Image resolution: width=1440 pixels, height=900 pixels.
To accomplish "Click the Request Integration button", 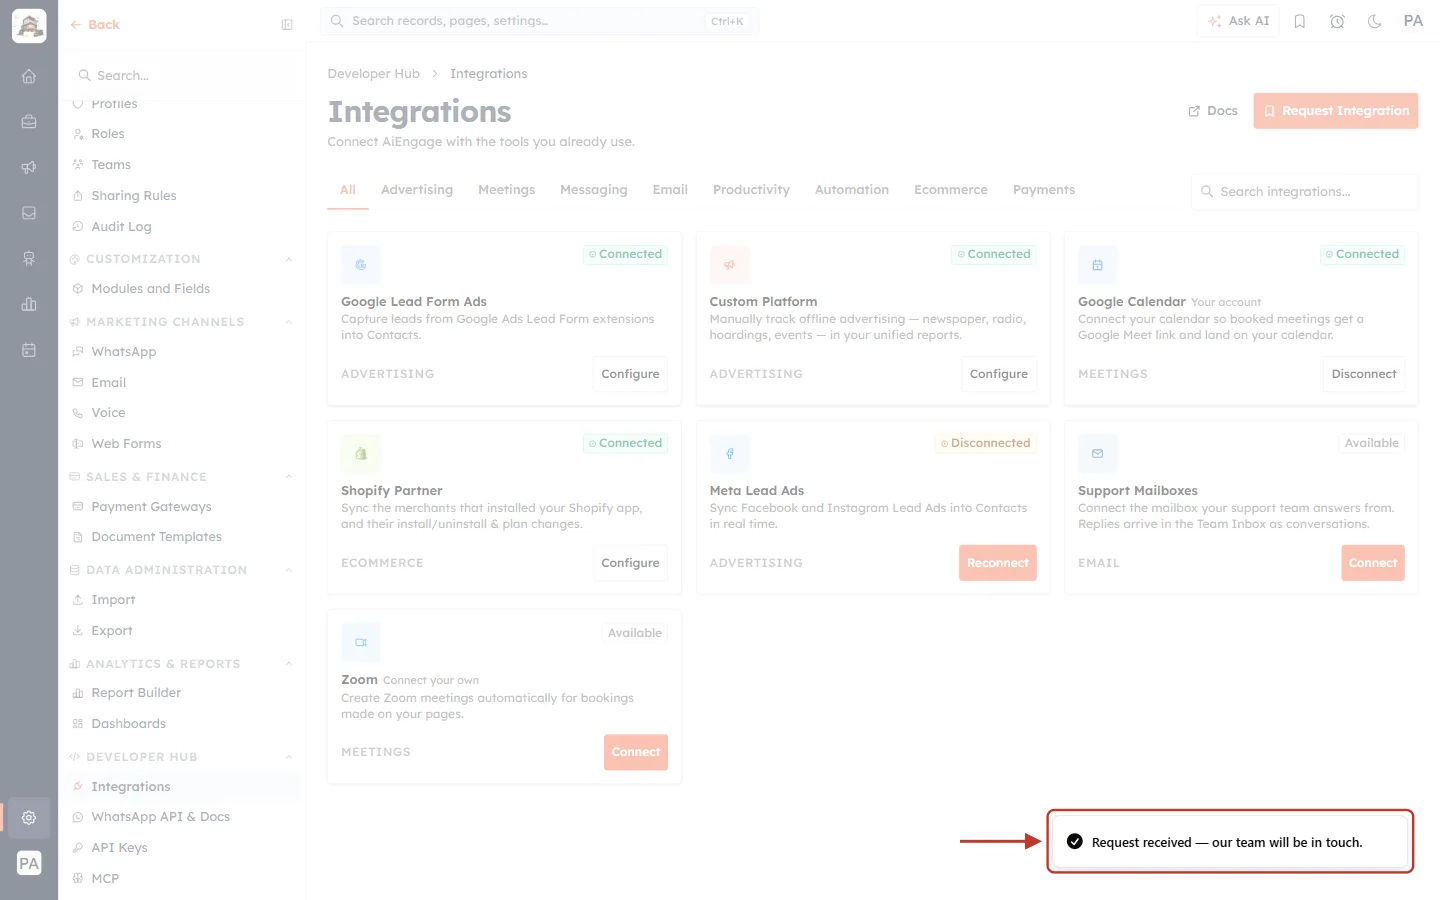I will pos(1336,111).
